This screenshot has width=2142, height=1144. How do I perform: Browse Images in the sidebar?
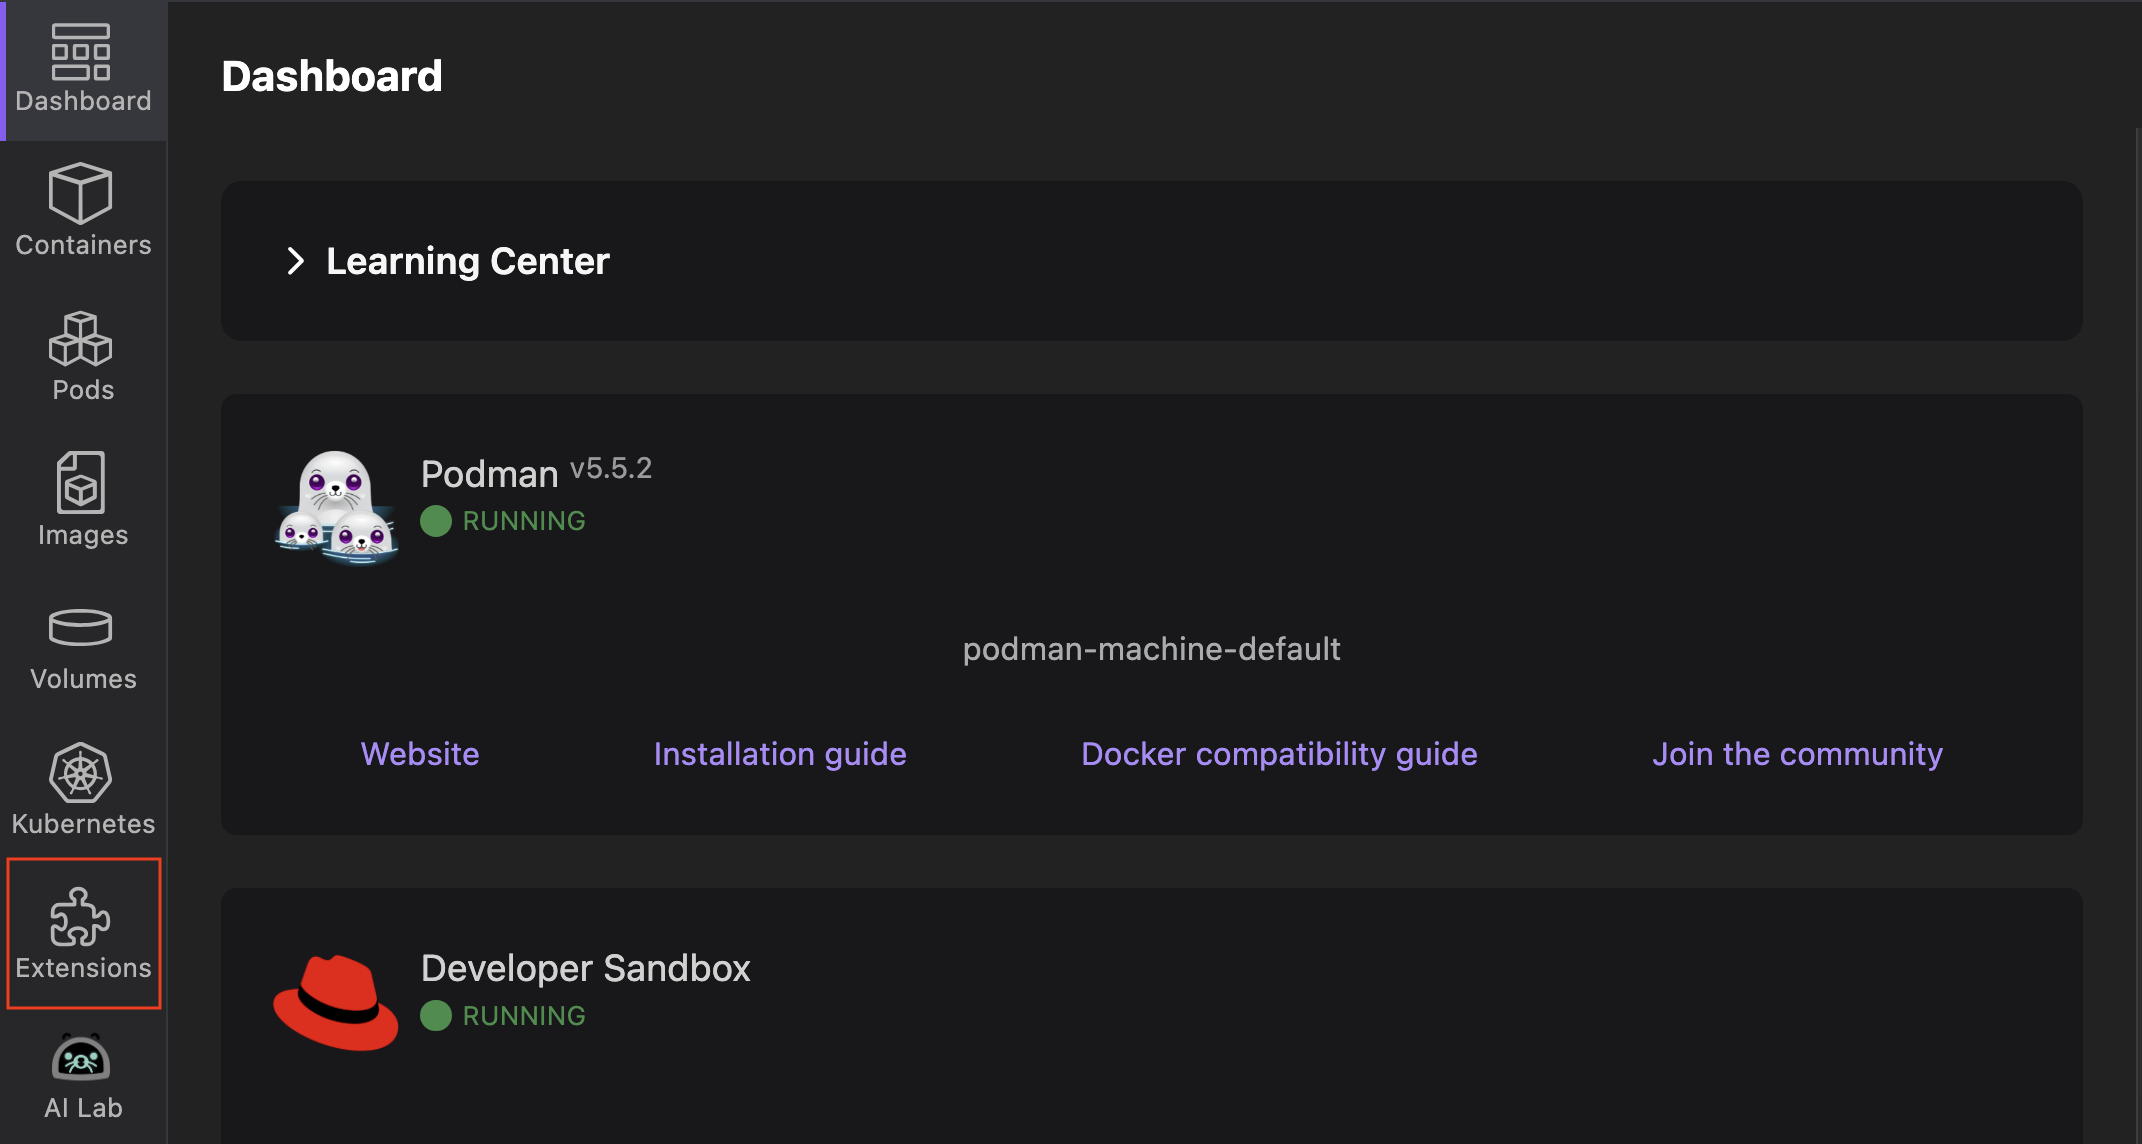pos(80,500)
